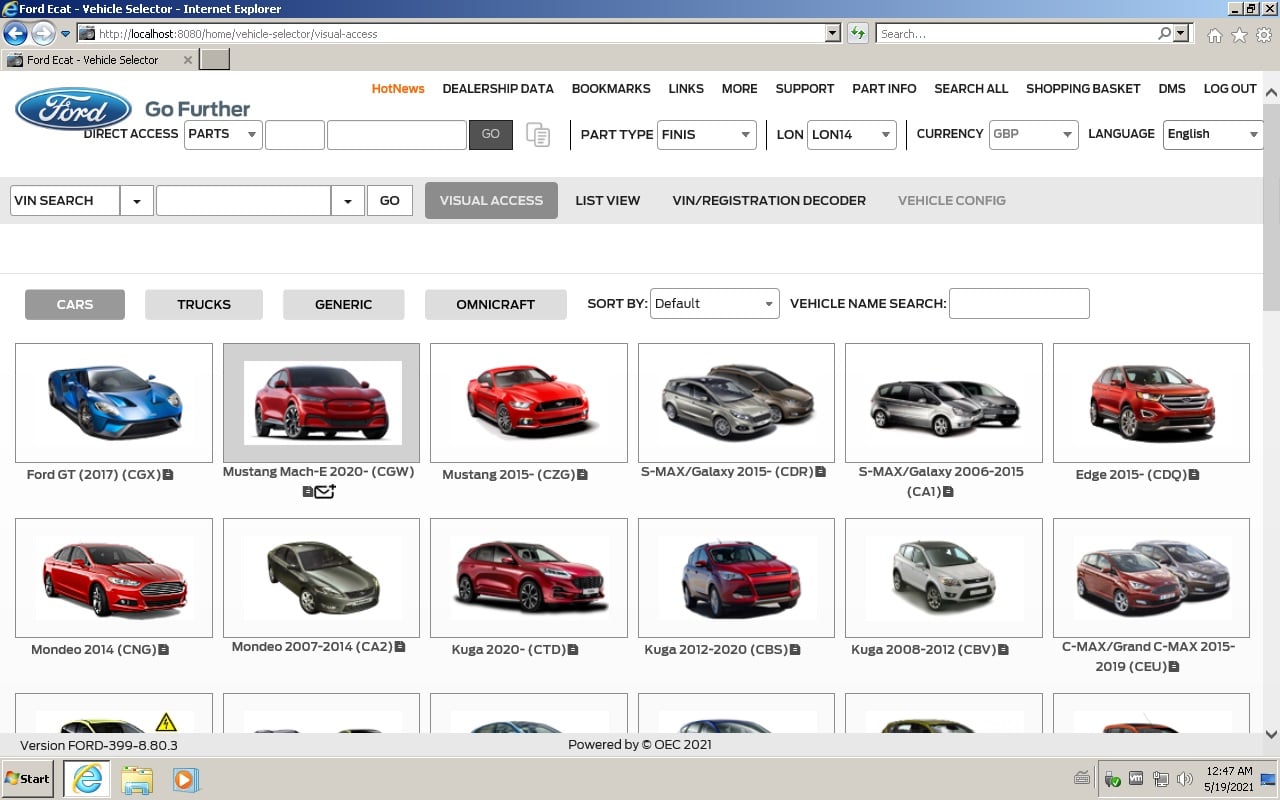
Task: Select the OMNICRAFT category tab
Action: [x=495, y=304]
